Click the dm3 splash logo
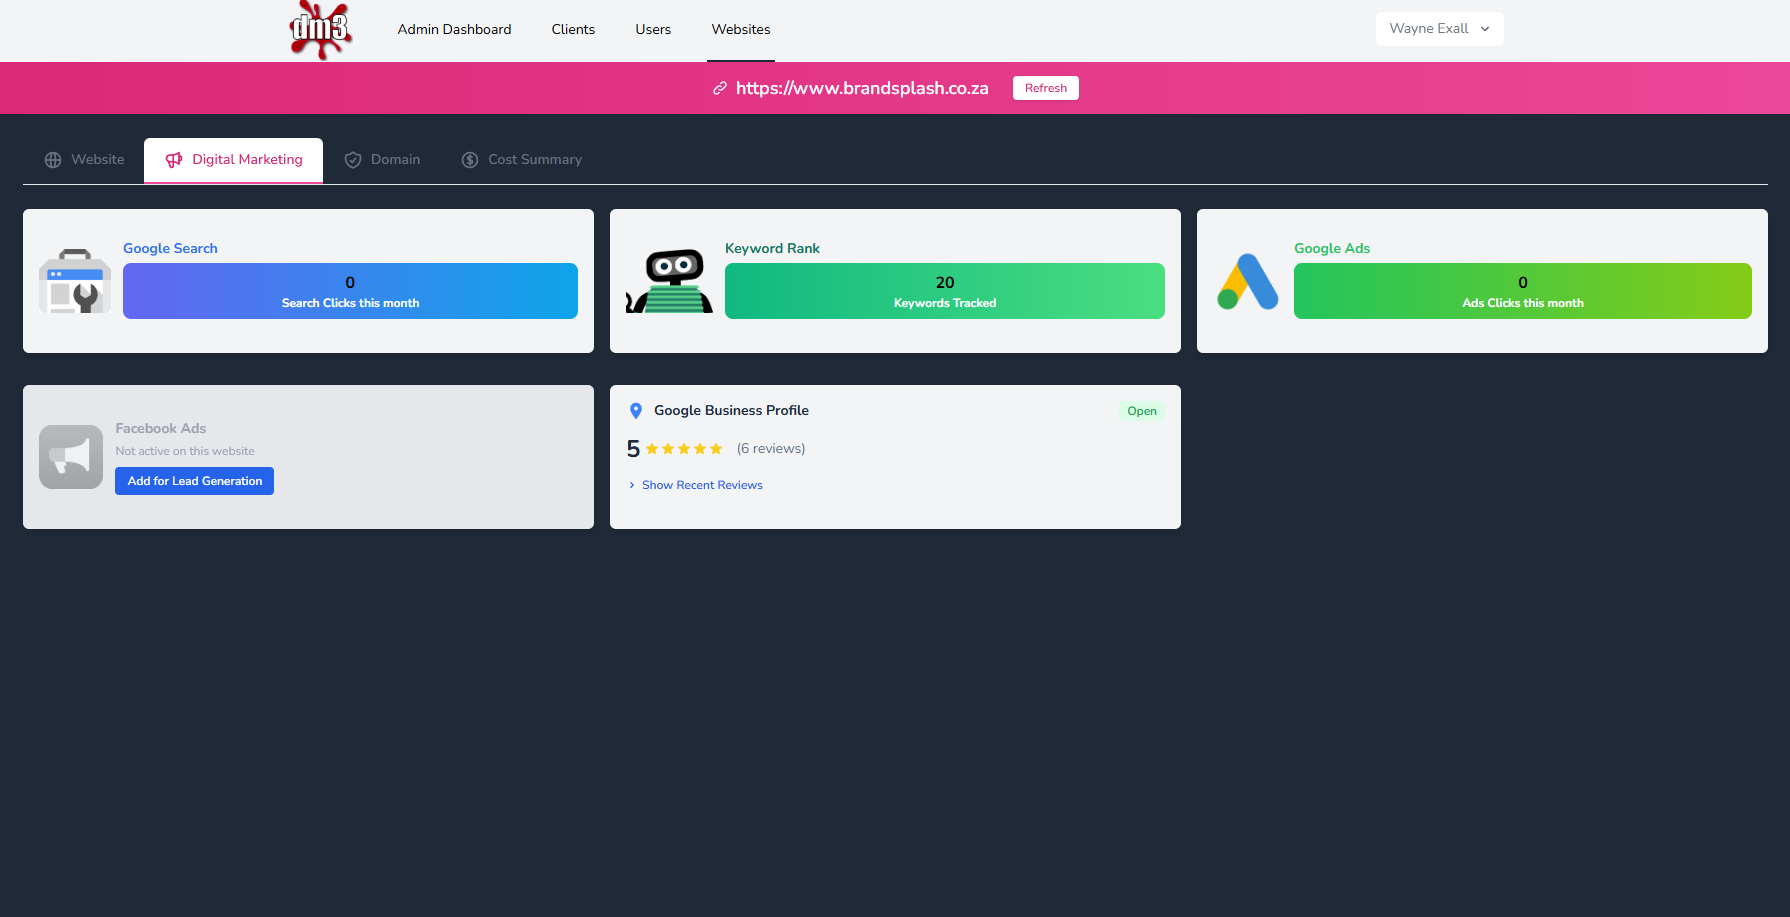Image resolution: width=1790 pixels, height=917 pixels. click(320, 30)
